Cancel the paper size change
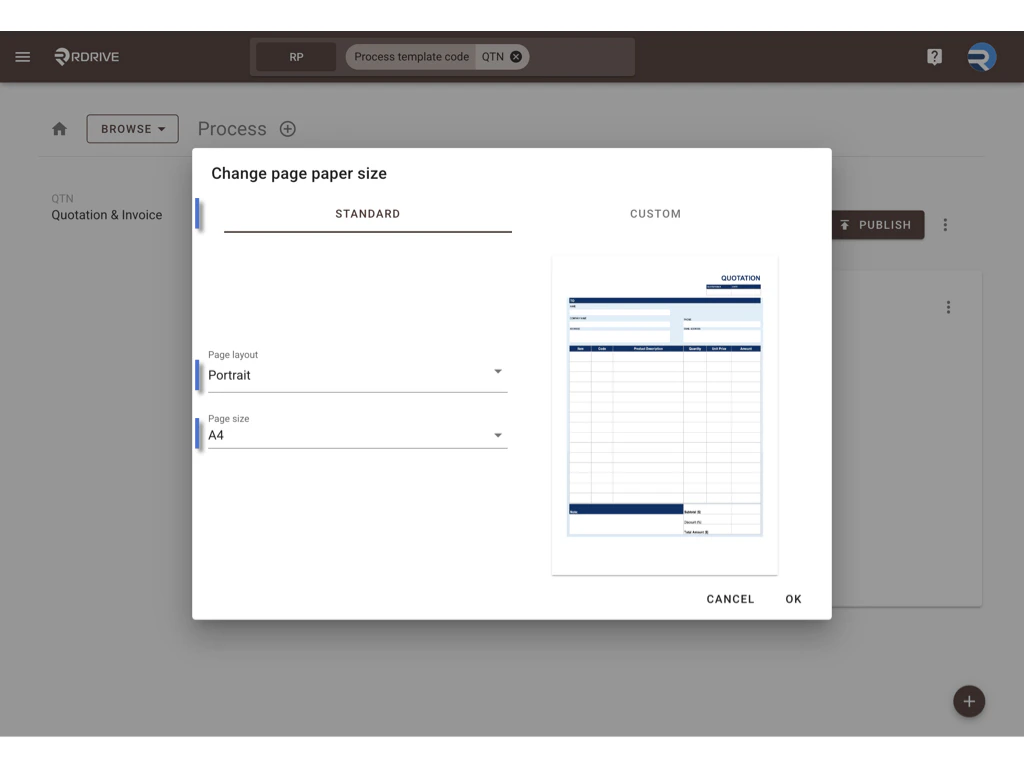This screenshot has width=1024, height=768. point(730,598)
